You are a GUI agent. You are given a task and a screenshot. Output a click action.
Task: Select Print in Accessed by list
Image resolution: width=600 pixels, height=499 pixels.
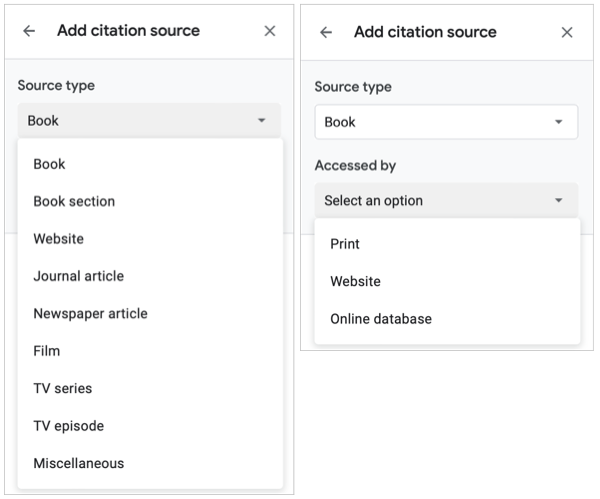345,244
